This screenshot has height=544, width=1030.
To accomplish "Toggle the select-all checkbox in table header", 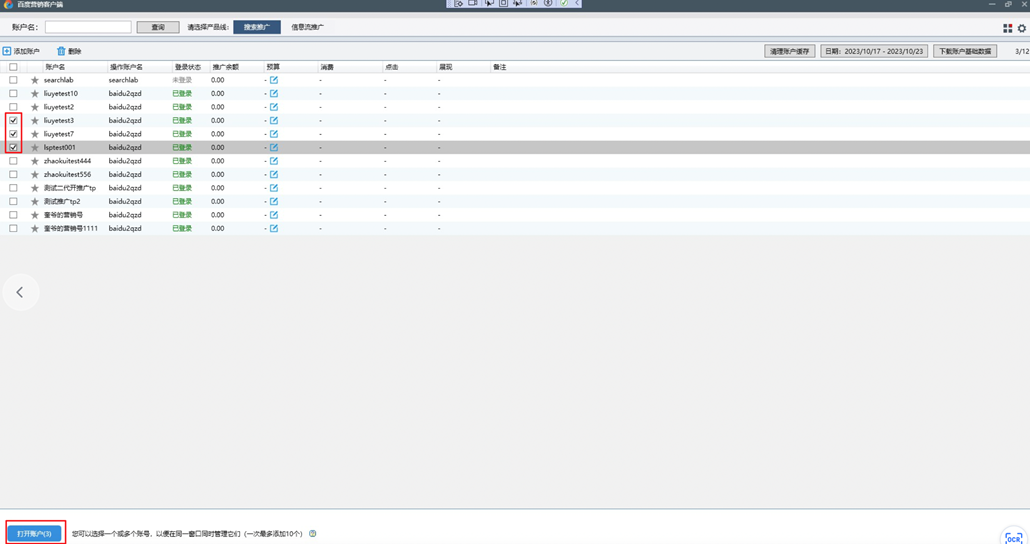I will [13, 67].
